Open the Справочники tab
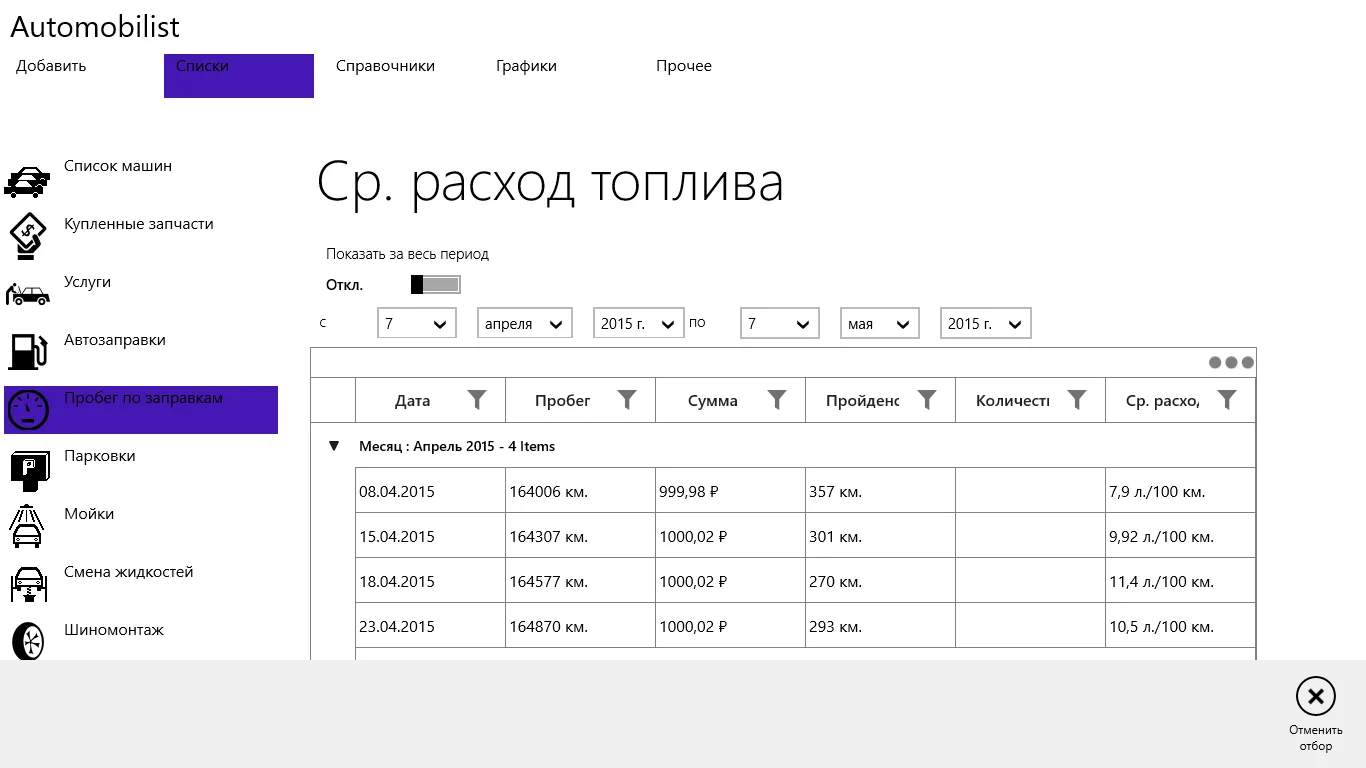Image resolution: width=1366 pixels, height=768 pixels. (385, 66)
